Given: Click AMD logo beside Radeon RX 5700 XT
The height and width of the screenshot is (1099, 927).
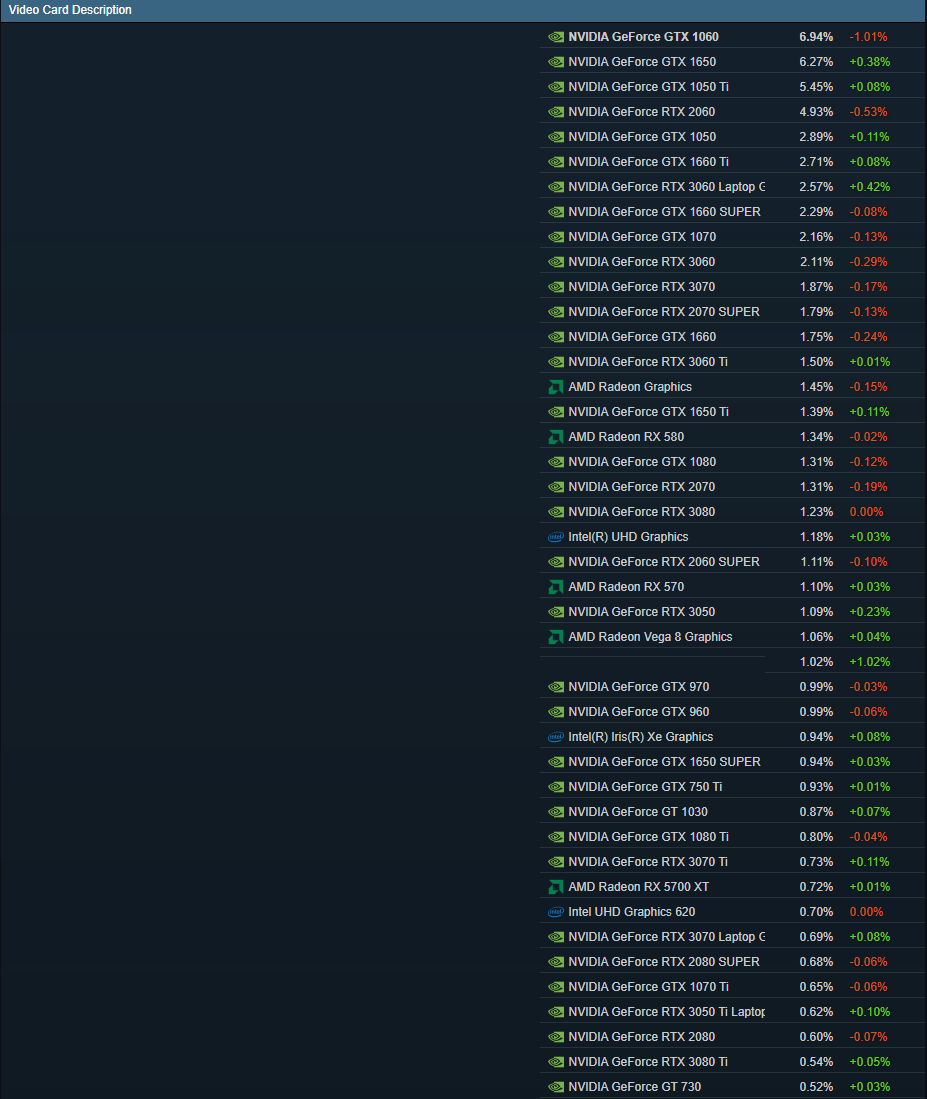Looking at the screenshot, I should 556,887.
